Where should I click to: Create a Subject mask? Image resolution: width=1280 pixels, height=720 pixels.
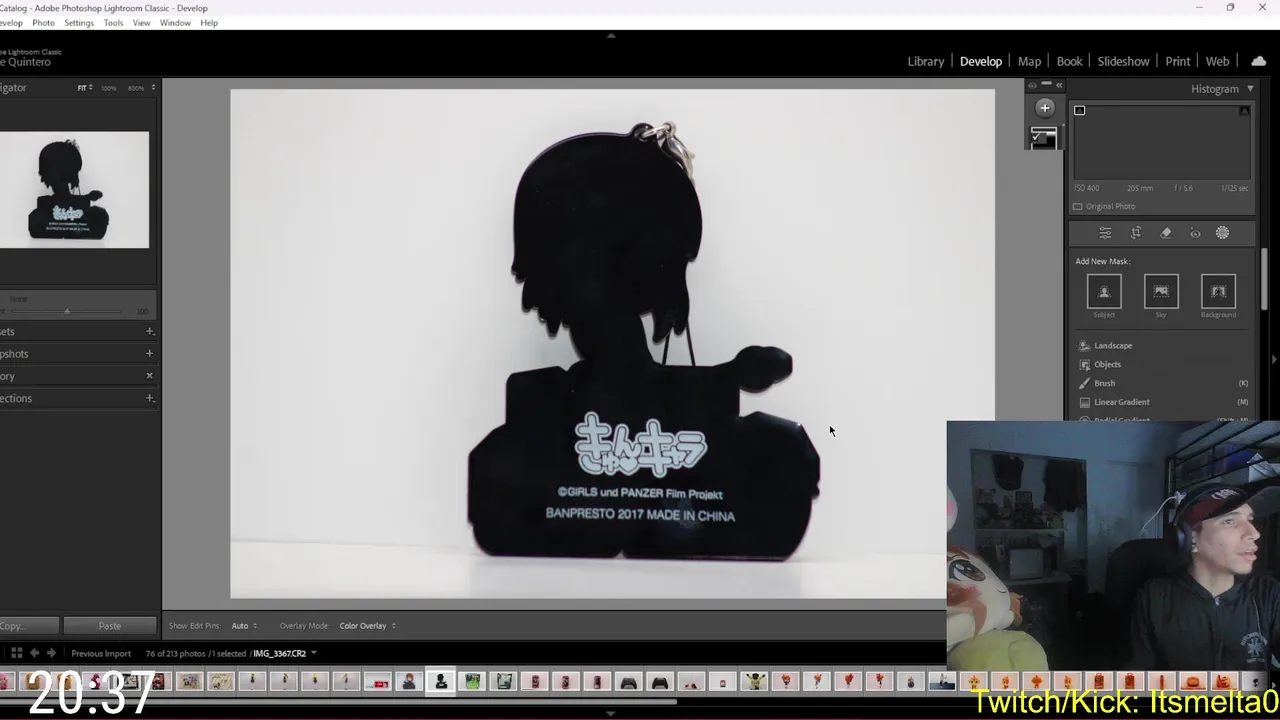click(x=1104, y=292)
